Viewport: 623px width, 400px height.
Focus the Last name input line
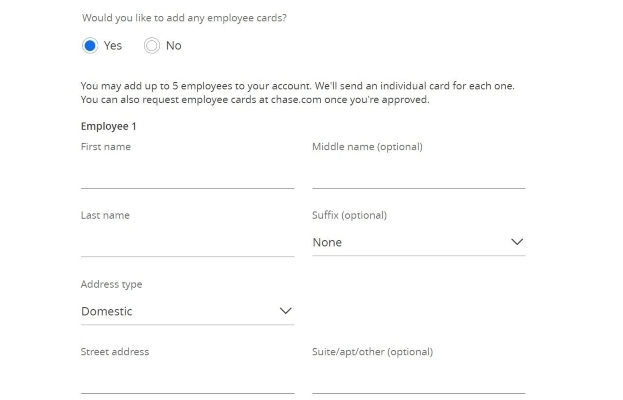[x=187, y=243]
